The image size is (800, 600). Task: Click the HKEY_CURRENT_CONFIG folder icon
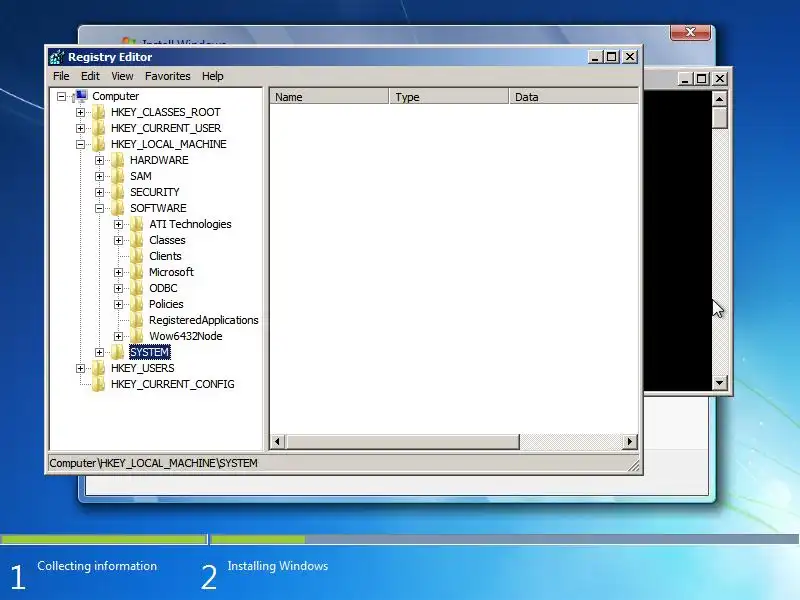click(x=98, y=384)
